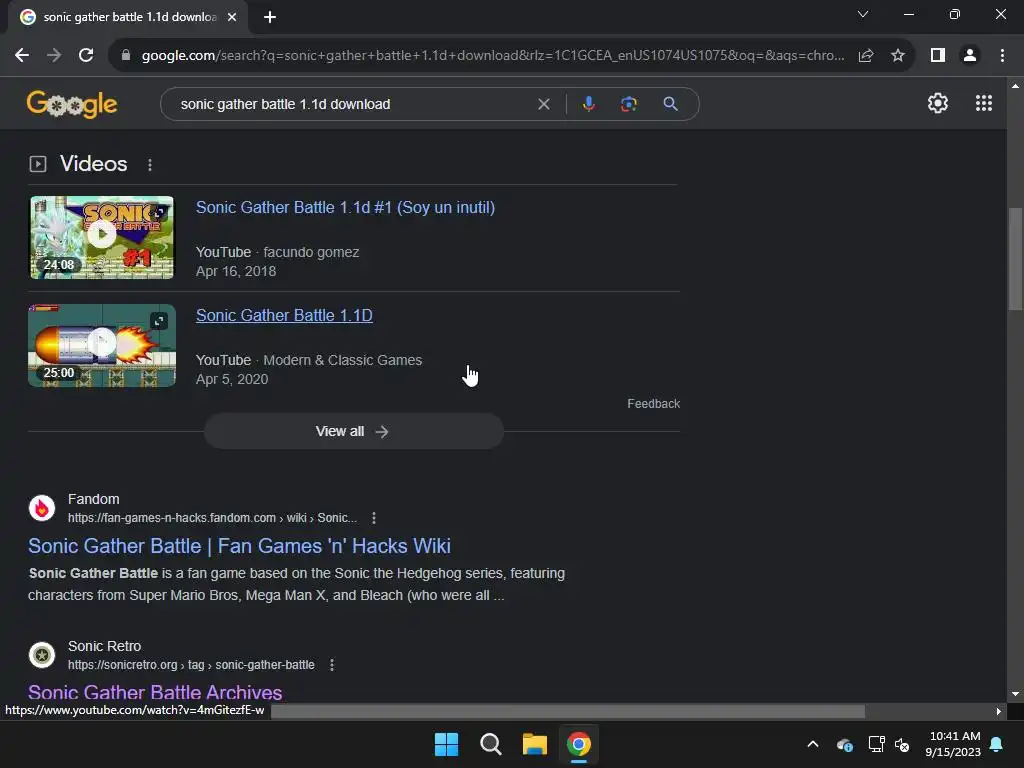1024x768 pixels.
Task: Click the horizontal scroll right arrow
Action: 999,711
